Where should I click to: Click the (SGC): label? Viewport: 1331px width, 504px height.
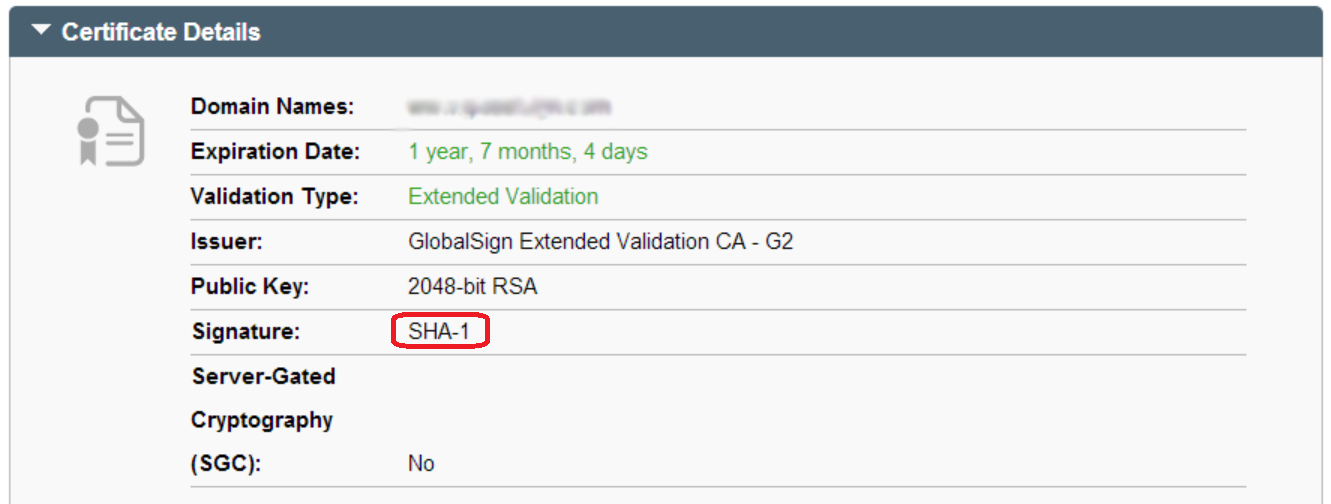coord(226,464)
